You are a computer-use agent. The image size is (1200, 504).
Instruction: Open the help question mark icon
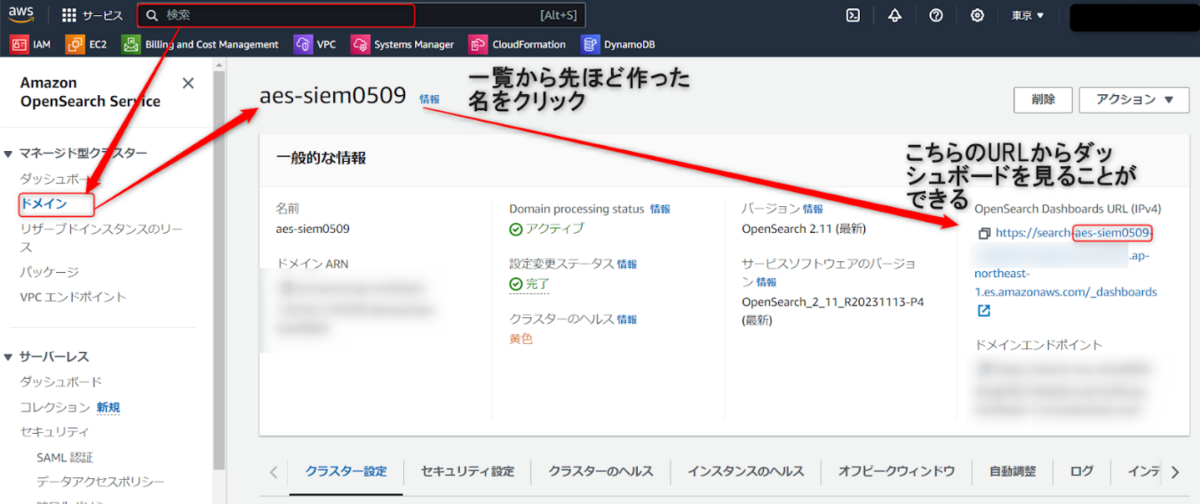936,15
